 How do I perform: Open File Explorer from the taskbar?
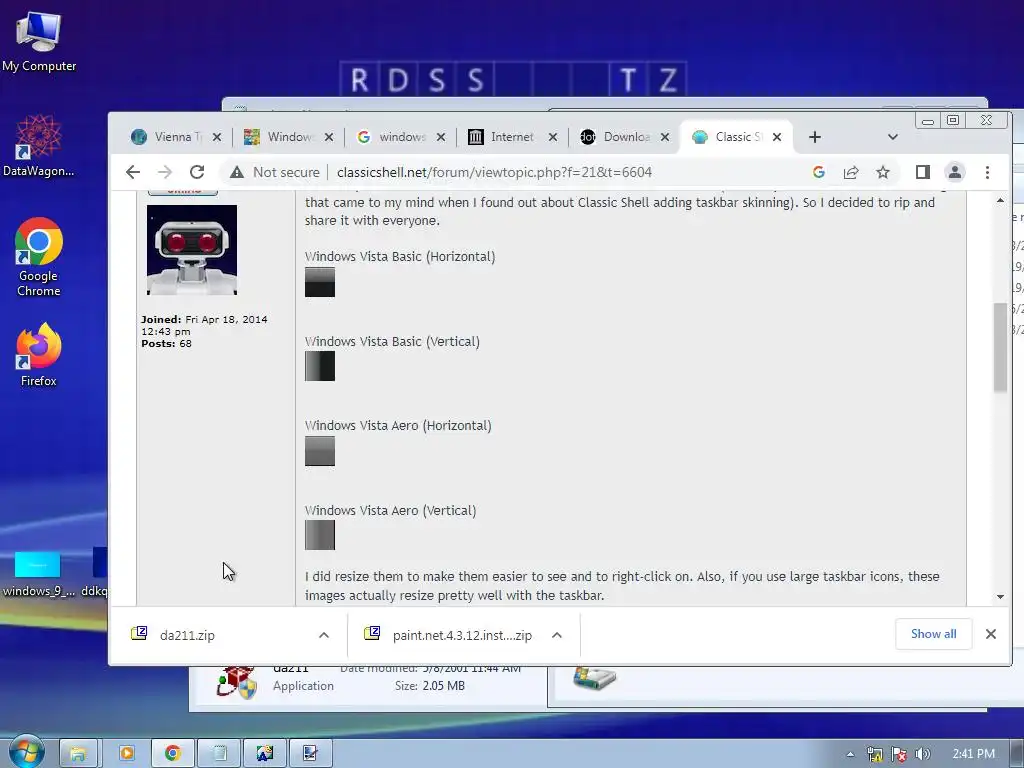click(x=78, y=753)
